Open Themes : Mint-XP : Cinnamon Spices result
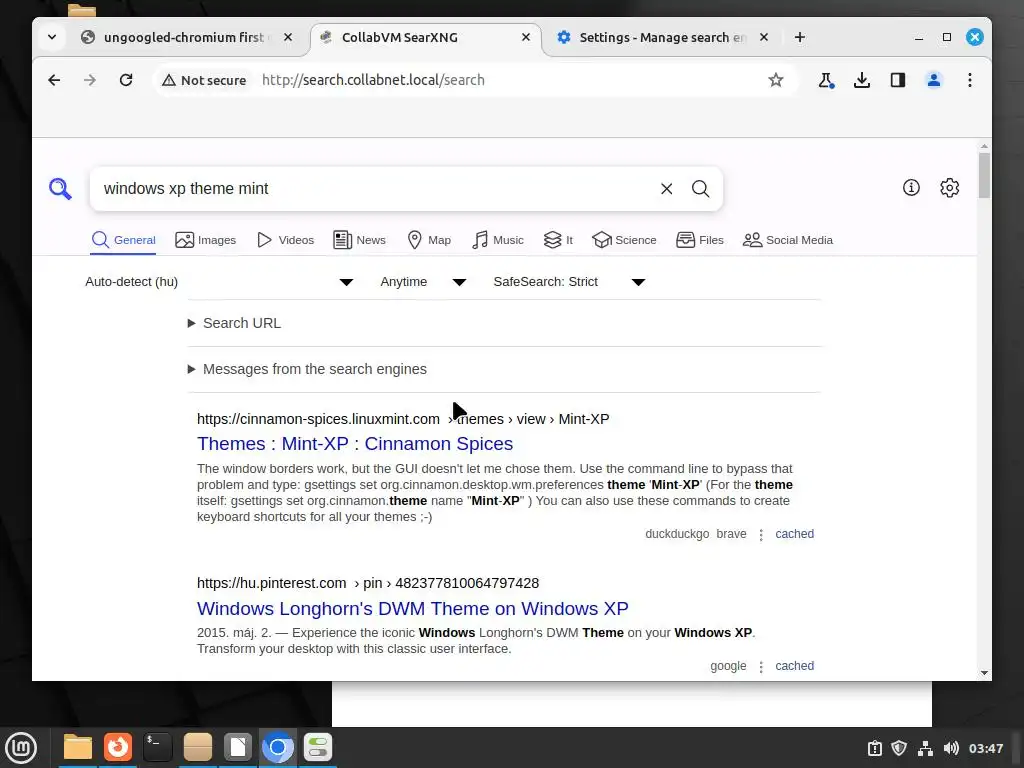1024x768 pixels. click(x=355, y=443)
